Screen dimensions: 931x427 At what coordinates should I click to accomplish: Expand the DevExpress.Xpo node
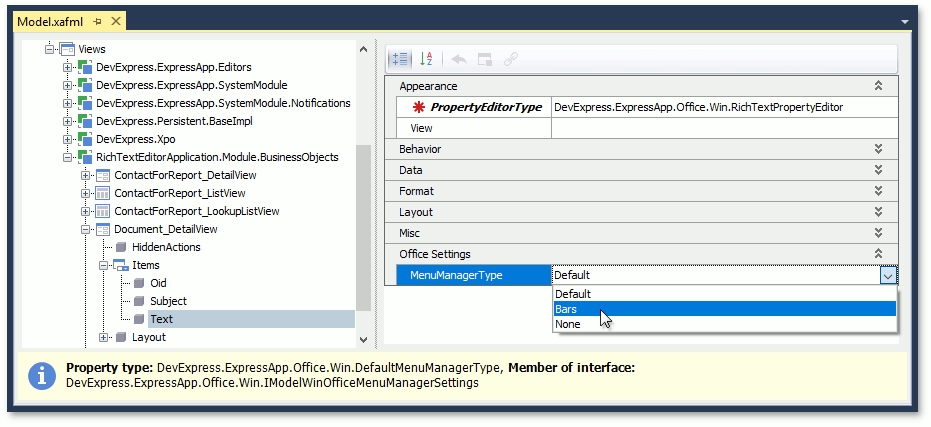coord(67,139)
